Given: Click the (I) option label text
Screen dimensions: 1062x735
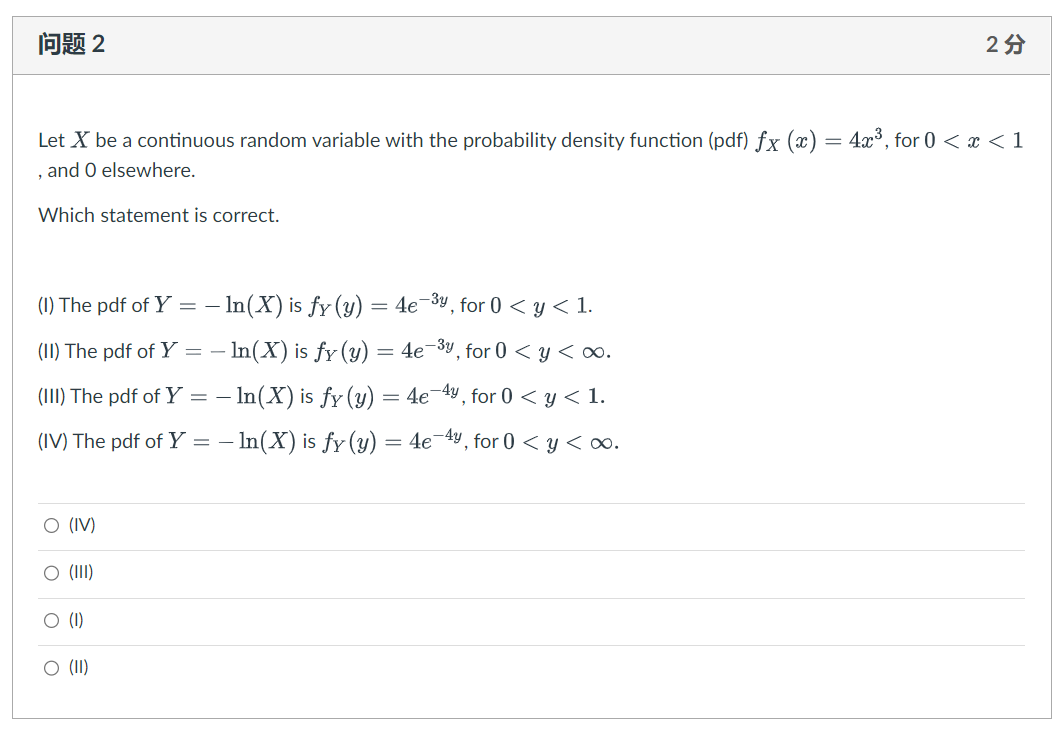Looking at the screenshot, I should (x=78, y=620).
